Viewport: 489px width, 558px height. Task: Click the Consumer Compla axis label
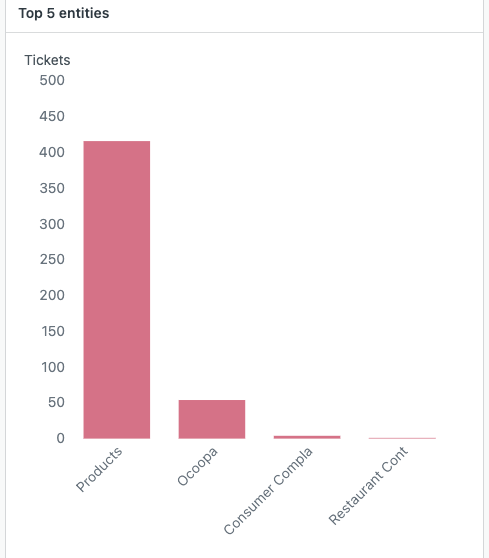268,491
